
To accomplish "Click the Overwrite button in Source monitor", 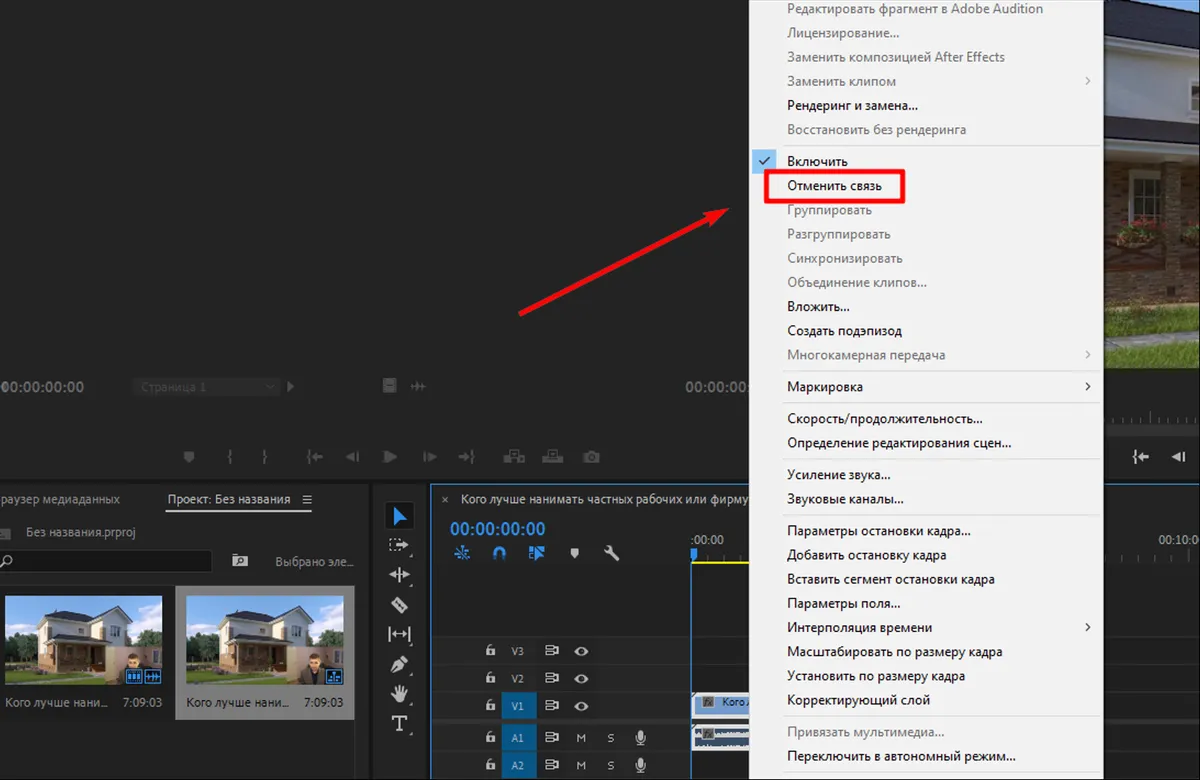I will [x=552, y=457].
